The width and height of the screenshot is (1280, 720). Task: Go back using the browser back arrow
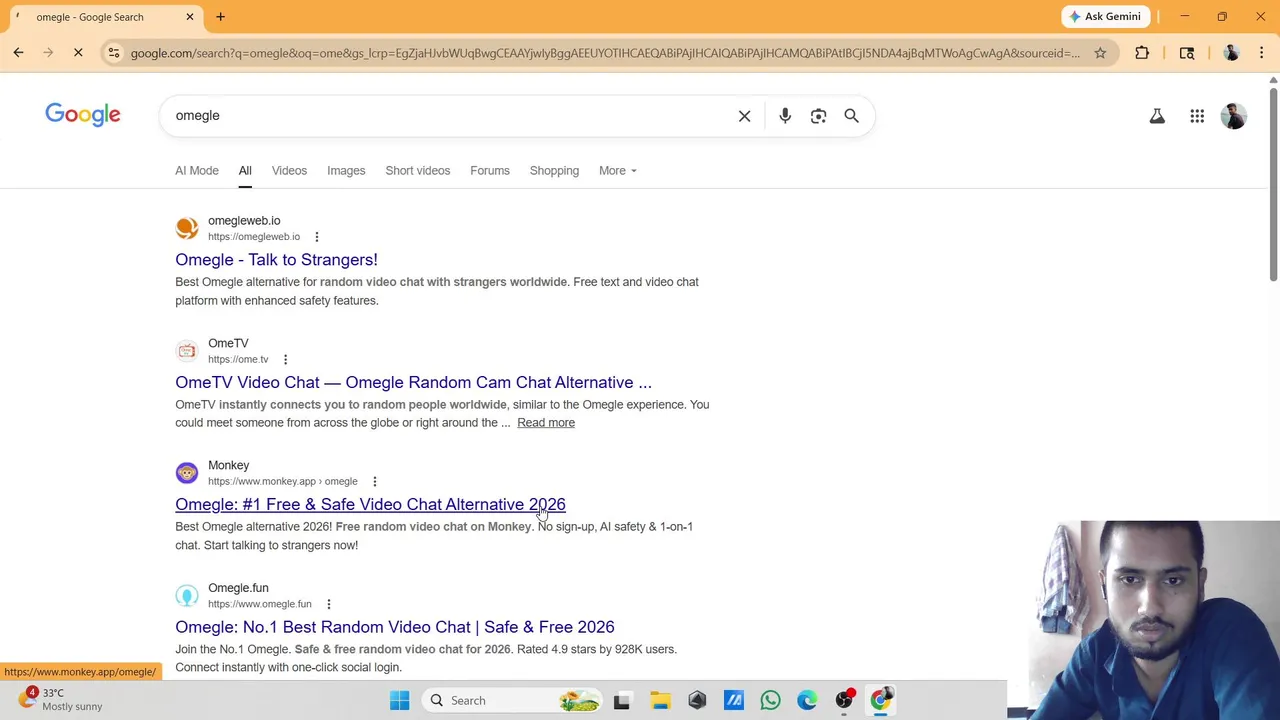(18, 53)
